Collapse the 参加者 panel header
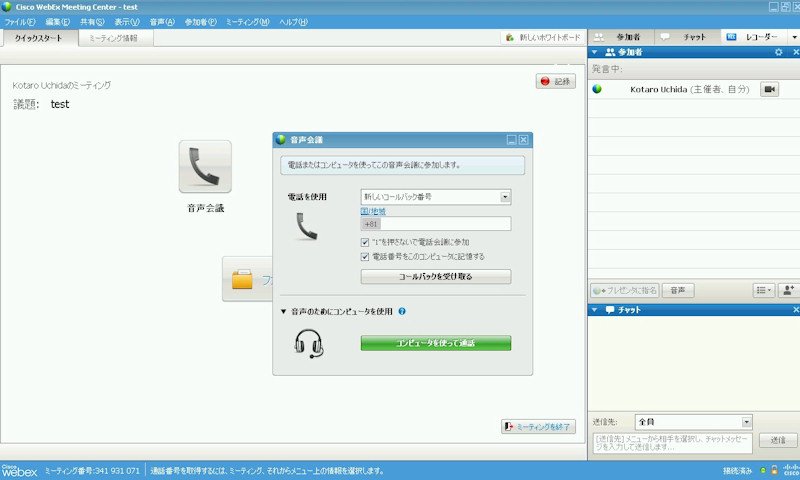Screen dimensions: 800x480 595,52
